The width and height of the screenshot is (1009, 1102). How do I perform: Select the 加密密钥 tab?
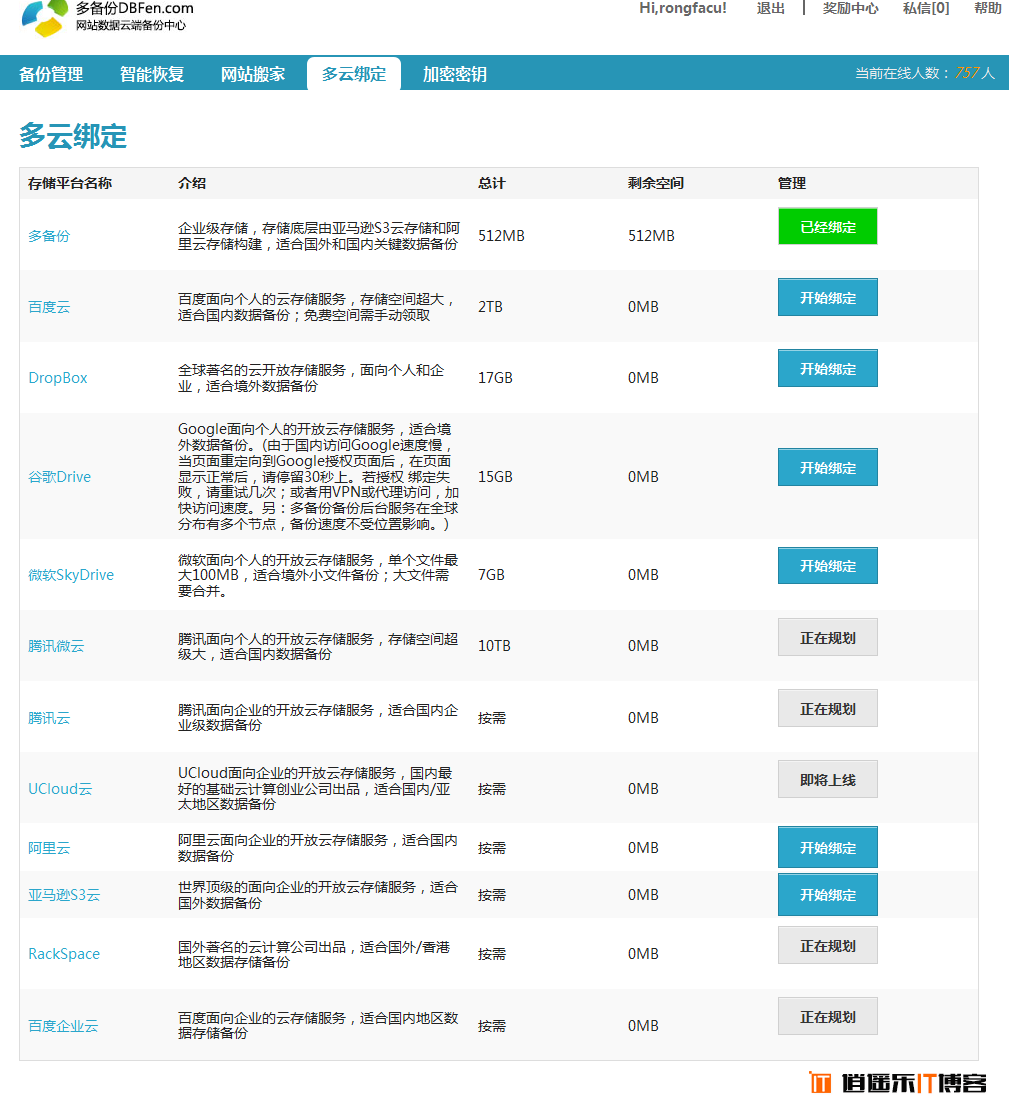click(x=454, y=74)
